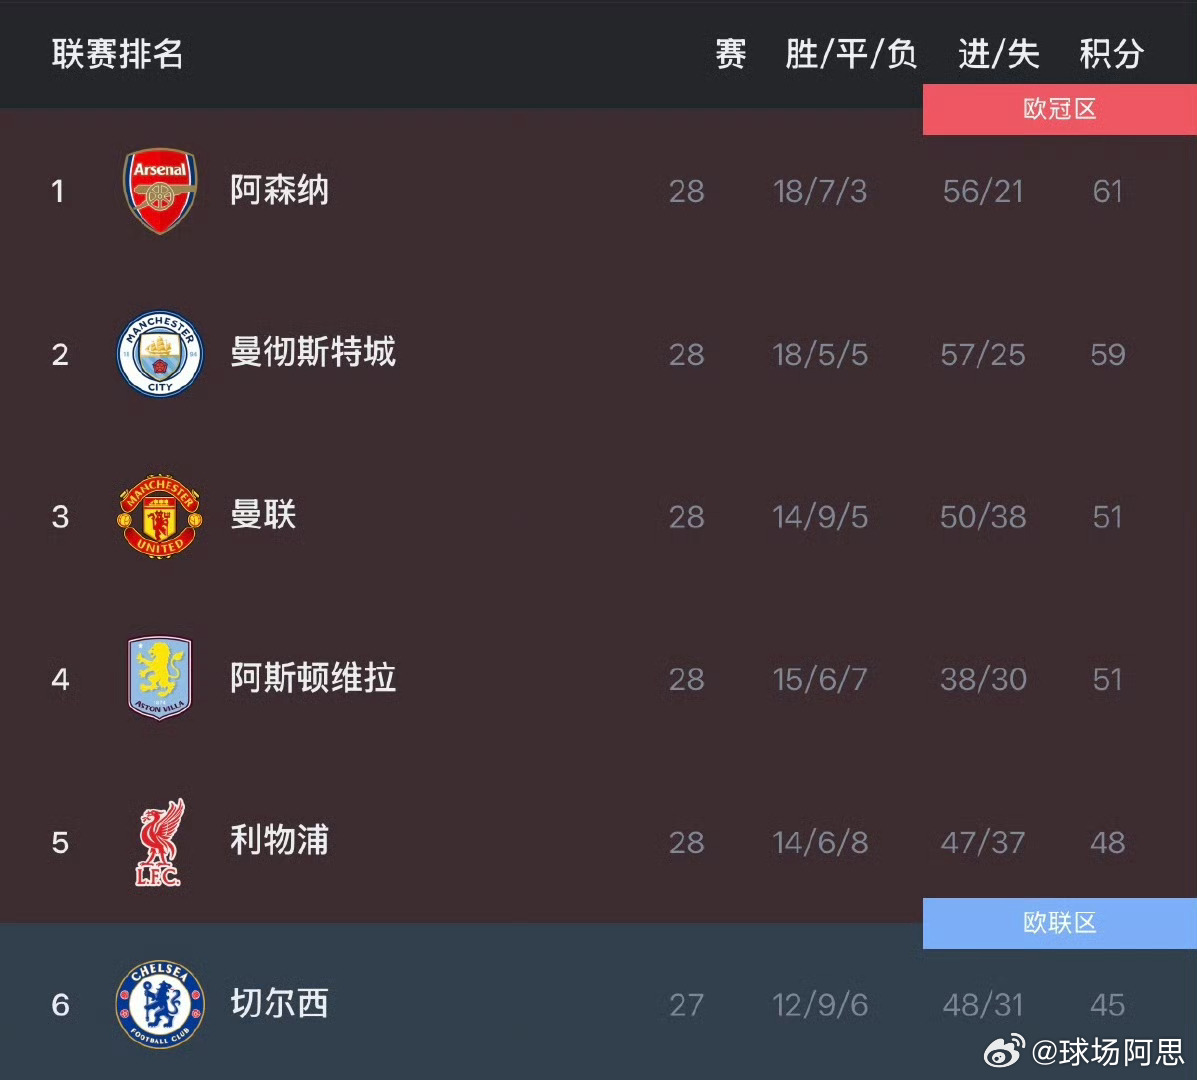Click the Weibo logo in watermark
1197x1080 pixels.
pos(1004,1052)
